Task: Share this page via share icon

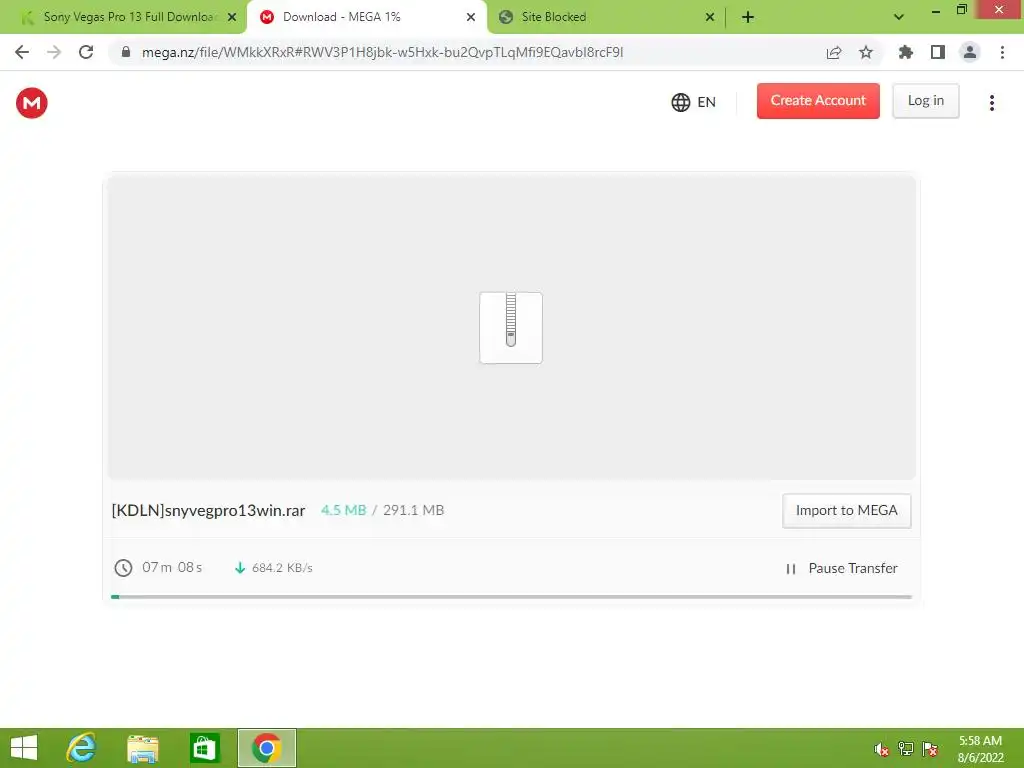Action: [834, 52]
